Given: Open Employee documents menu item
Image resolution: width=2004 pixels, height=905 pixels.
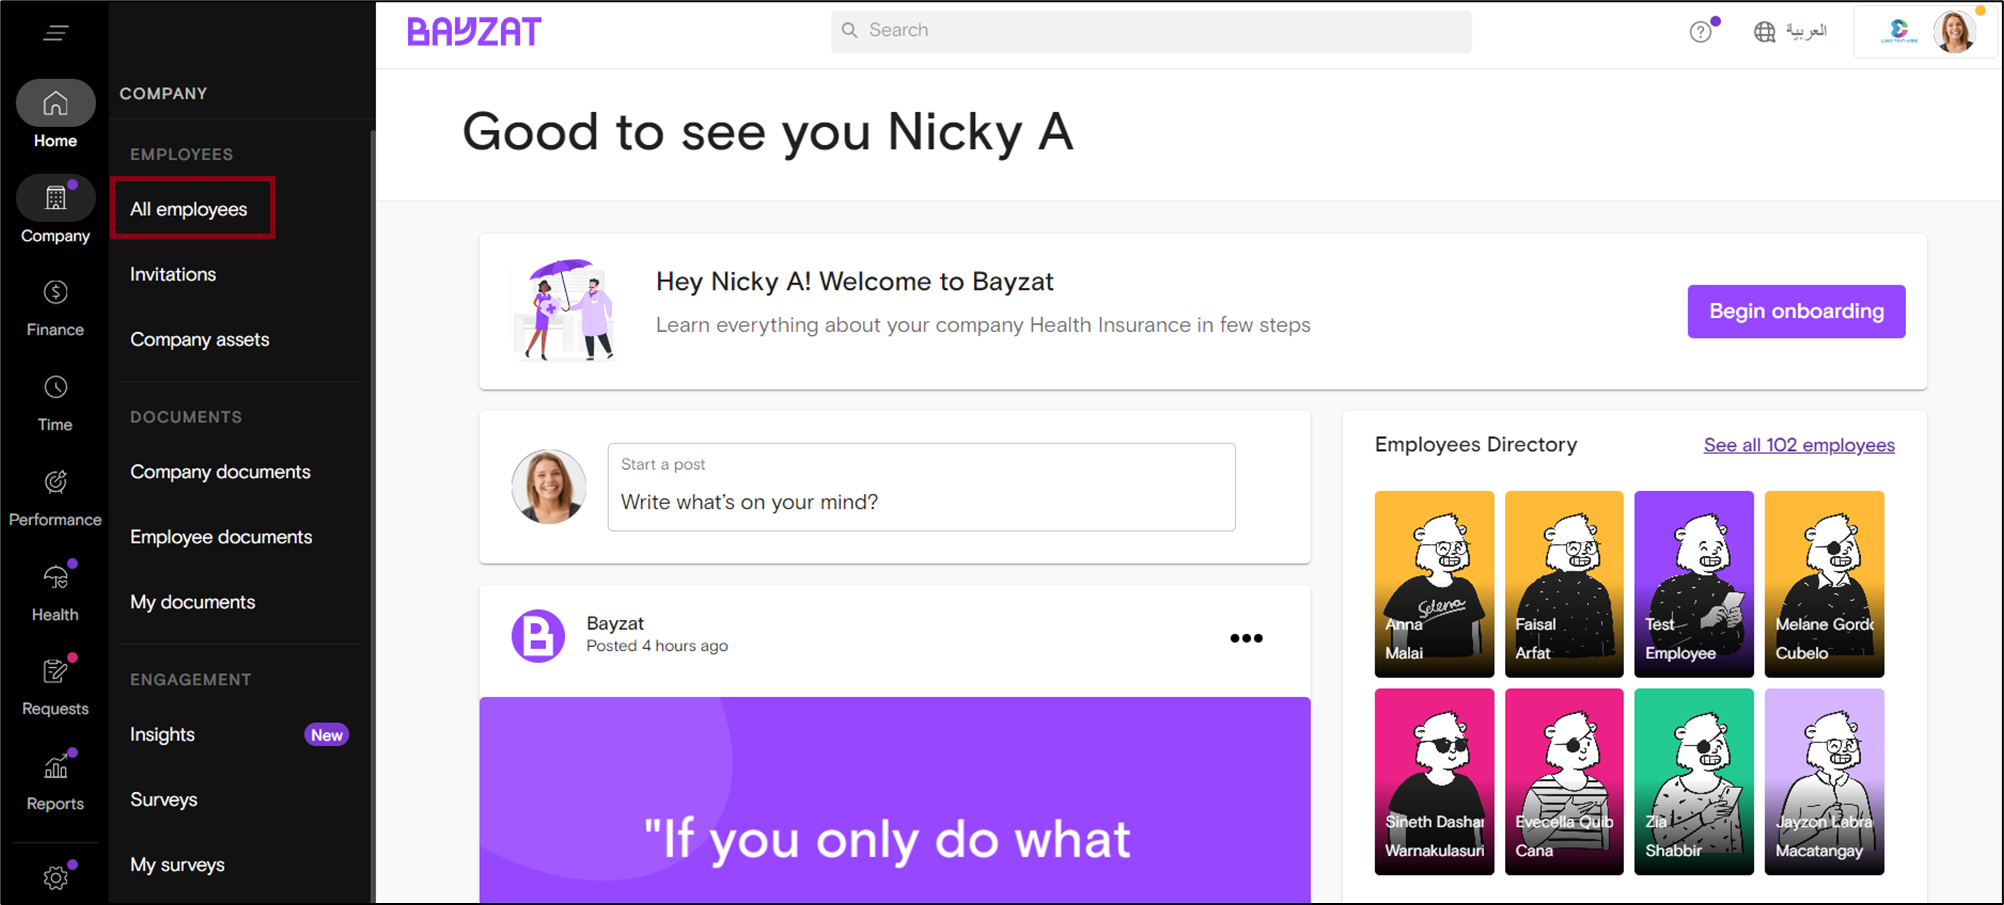Looking at the screenshot, I should (x=221, y=537).
